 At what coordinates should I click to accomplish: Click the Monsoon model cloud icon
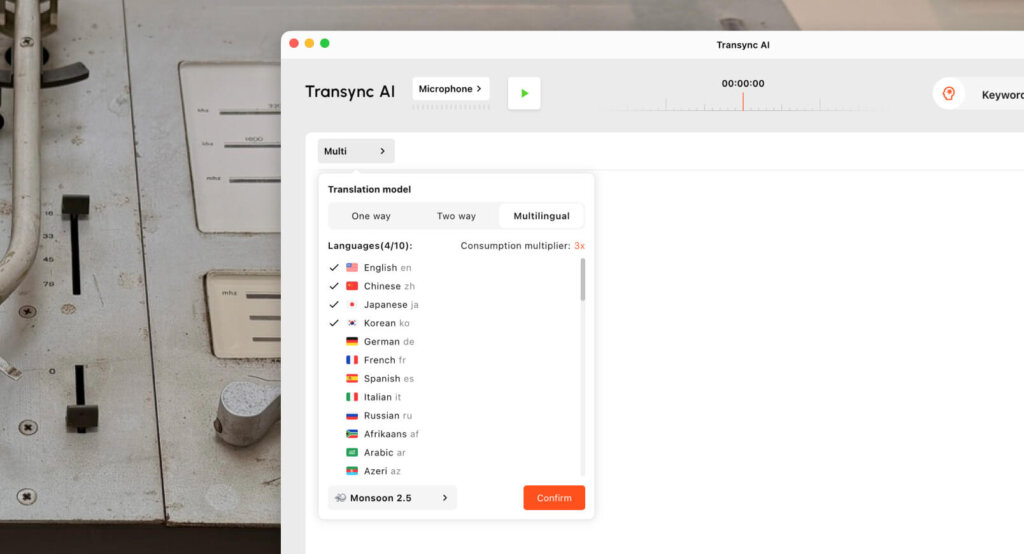pos(340,498)
